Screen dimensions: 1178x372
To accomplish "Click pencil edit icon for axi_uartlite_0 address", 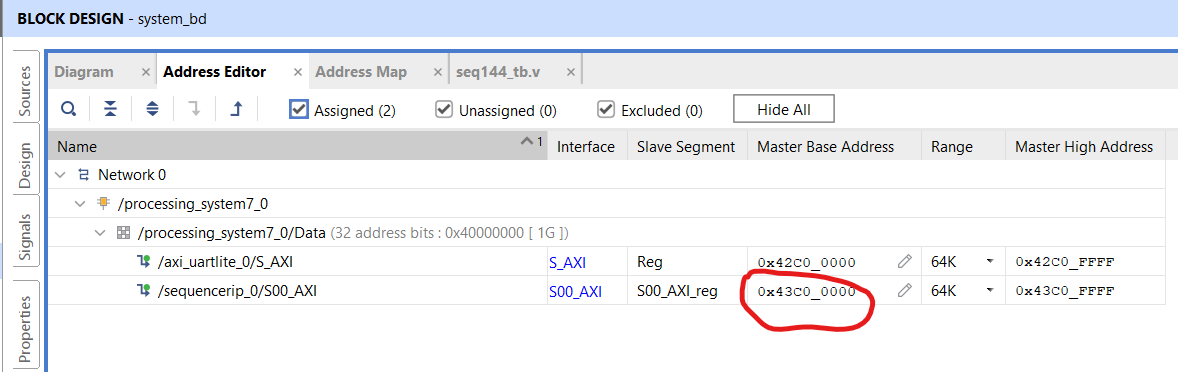I will tap(905, 262).
